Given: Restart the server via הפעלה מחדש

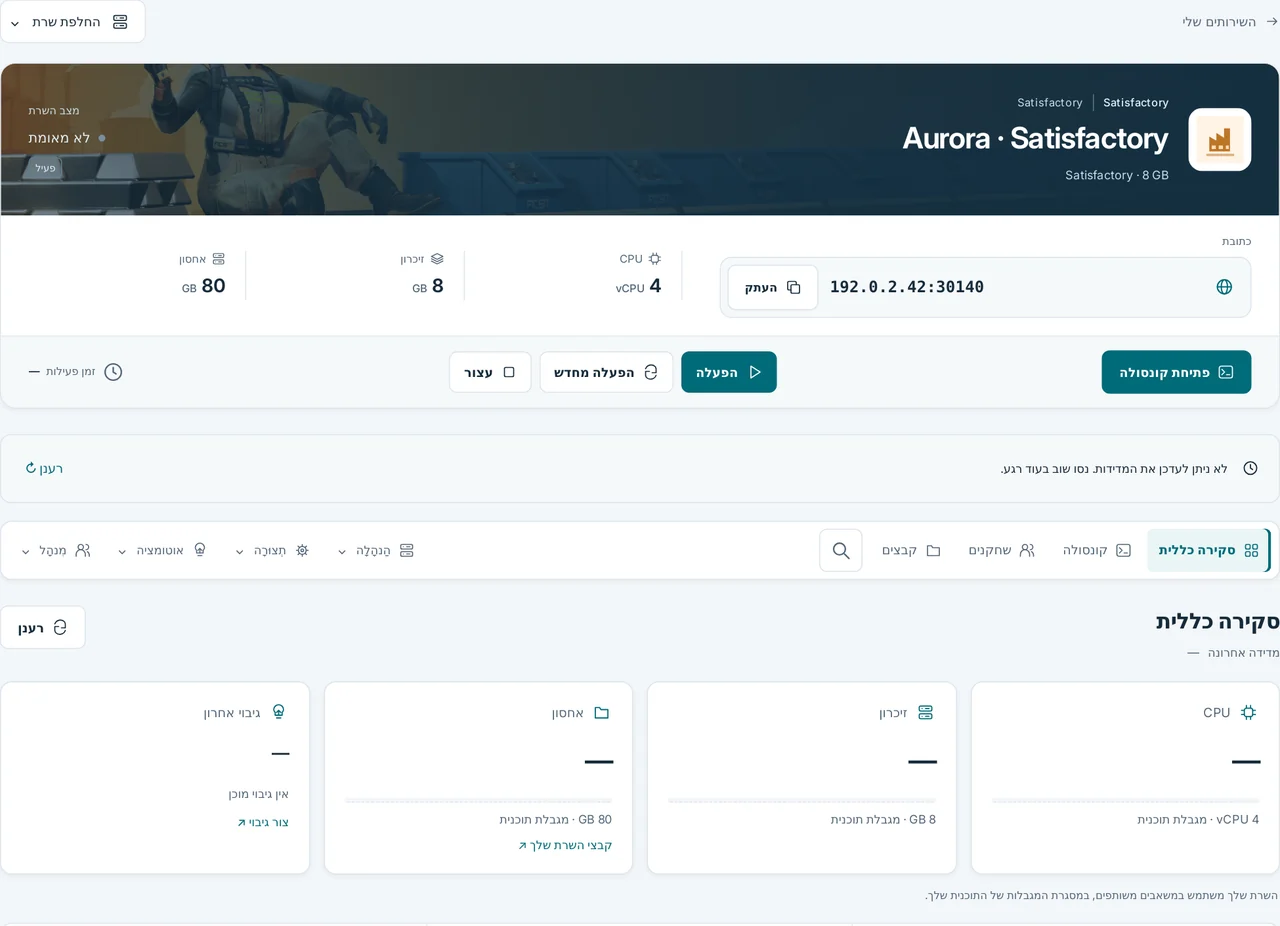Looking at the screenshot, I should [x=607, y=372].
